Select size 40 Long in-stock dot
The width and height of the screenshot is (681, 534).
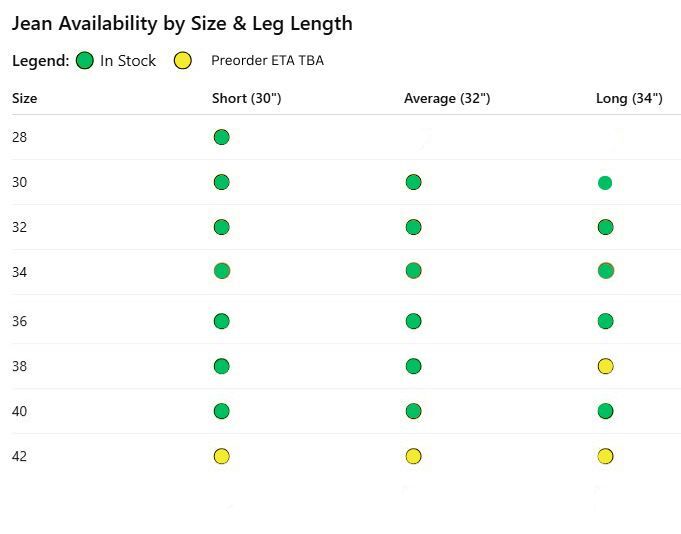[x=605, y=411]
